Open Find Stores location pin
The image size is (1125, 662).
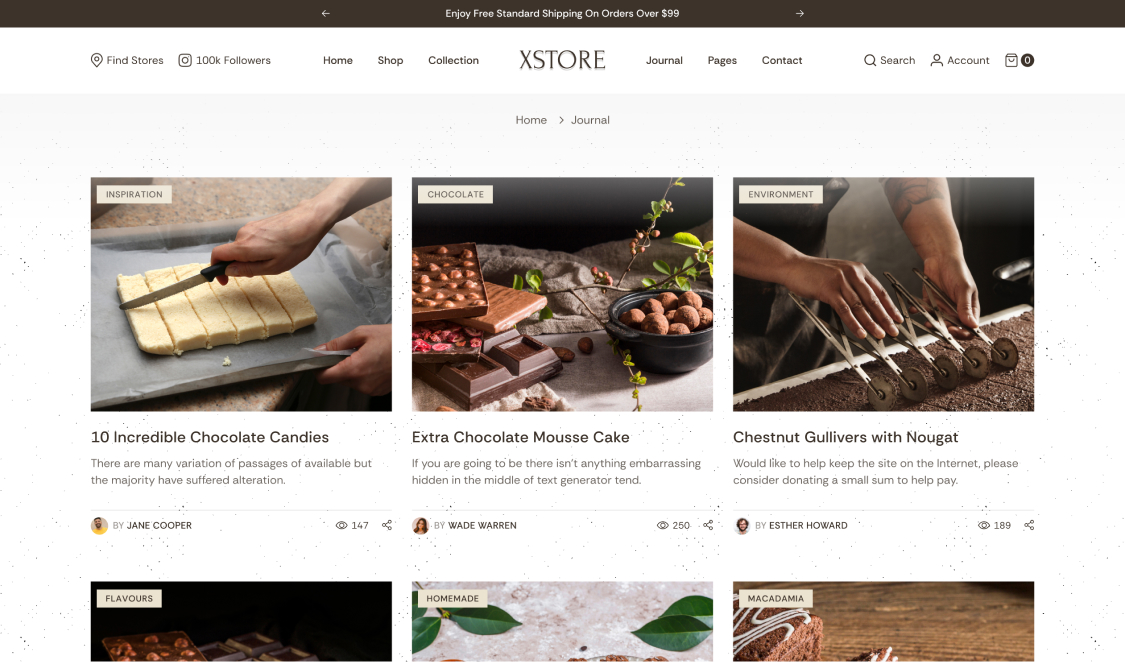pos(97,60)
